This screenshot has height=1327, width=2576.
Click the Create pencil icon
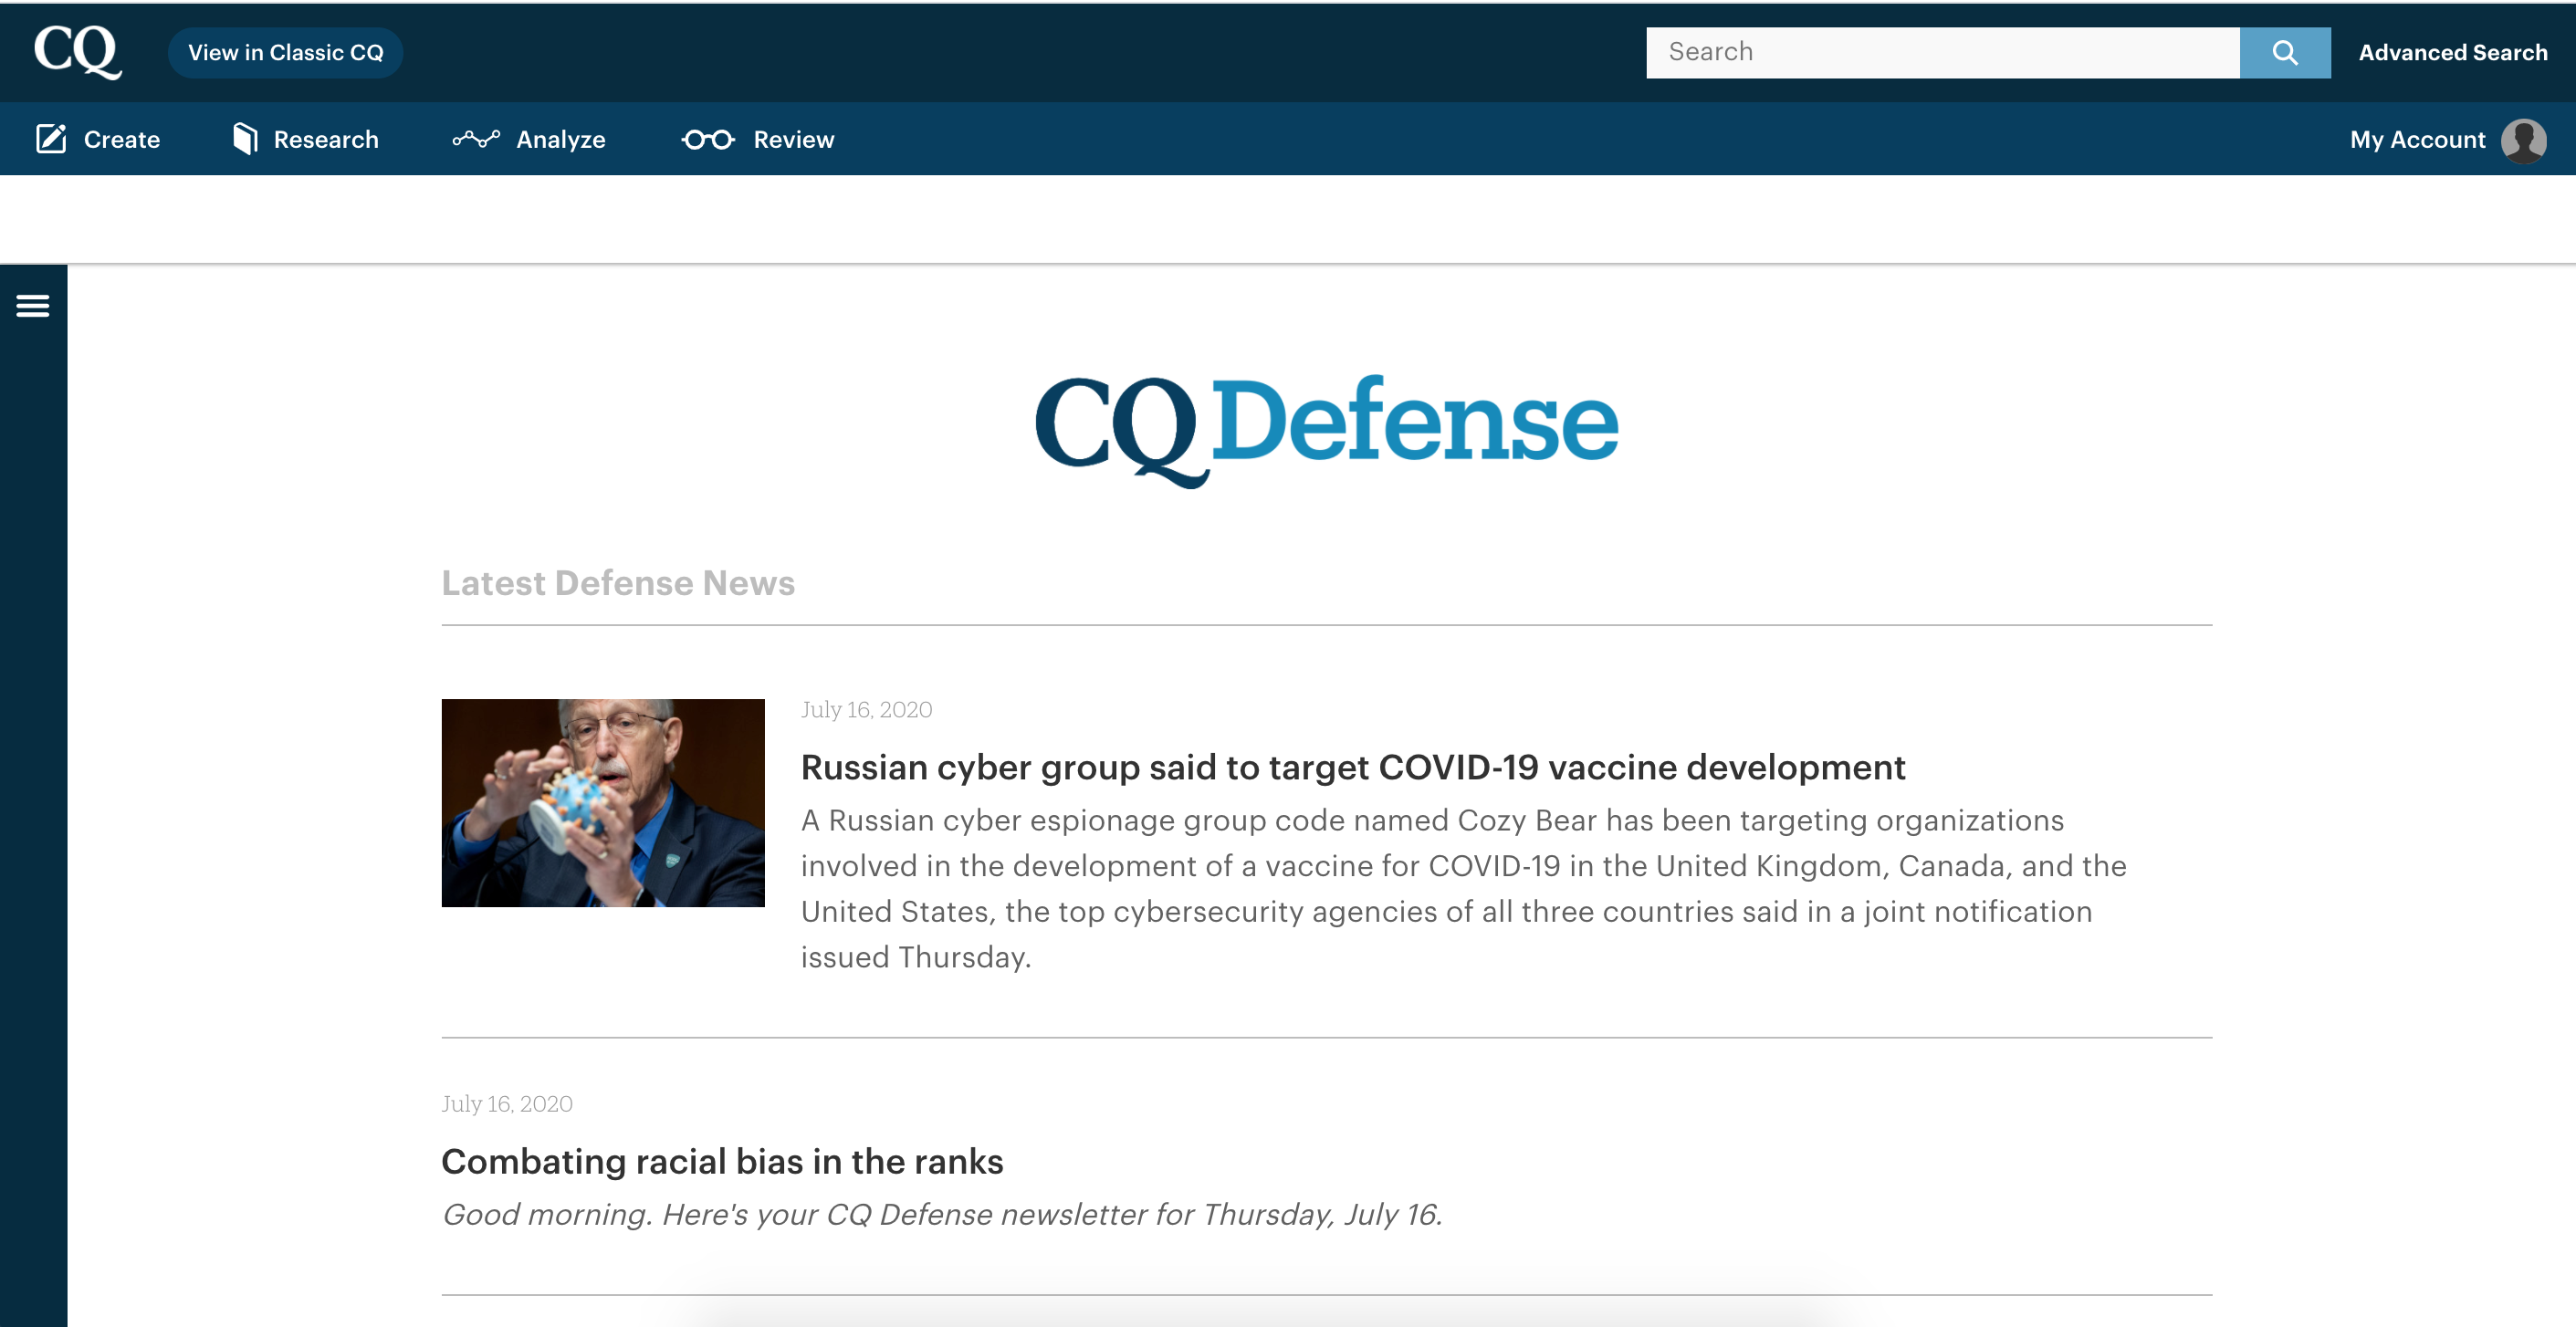pos(51,139)
